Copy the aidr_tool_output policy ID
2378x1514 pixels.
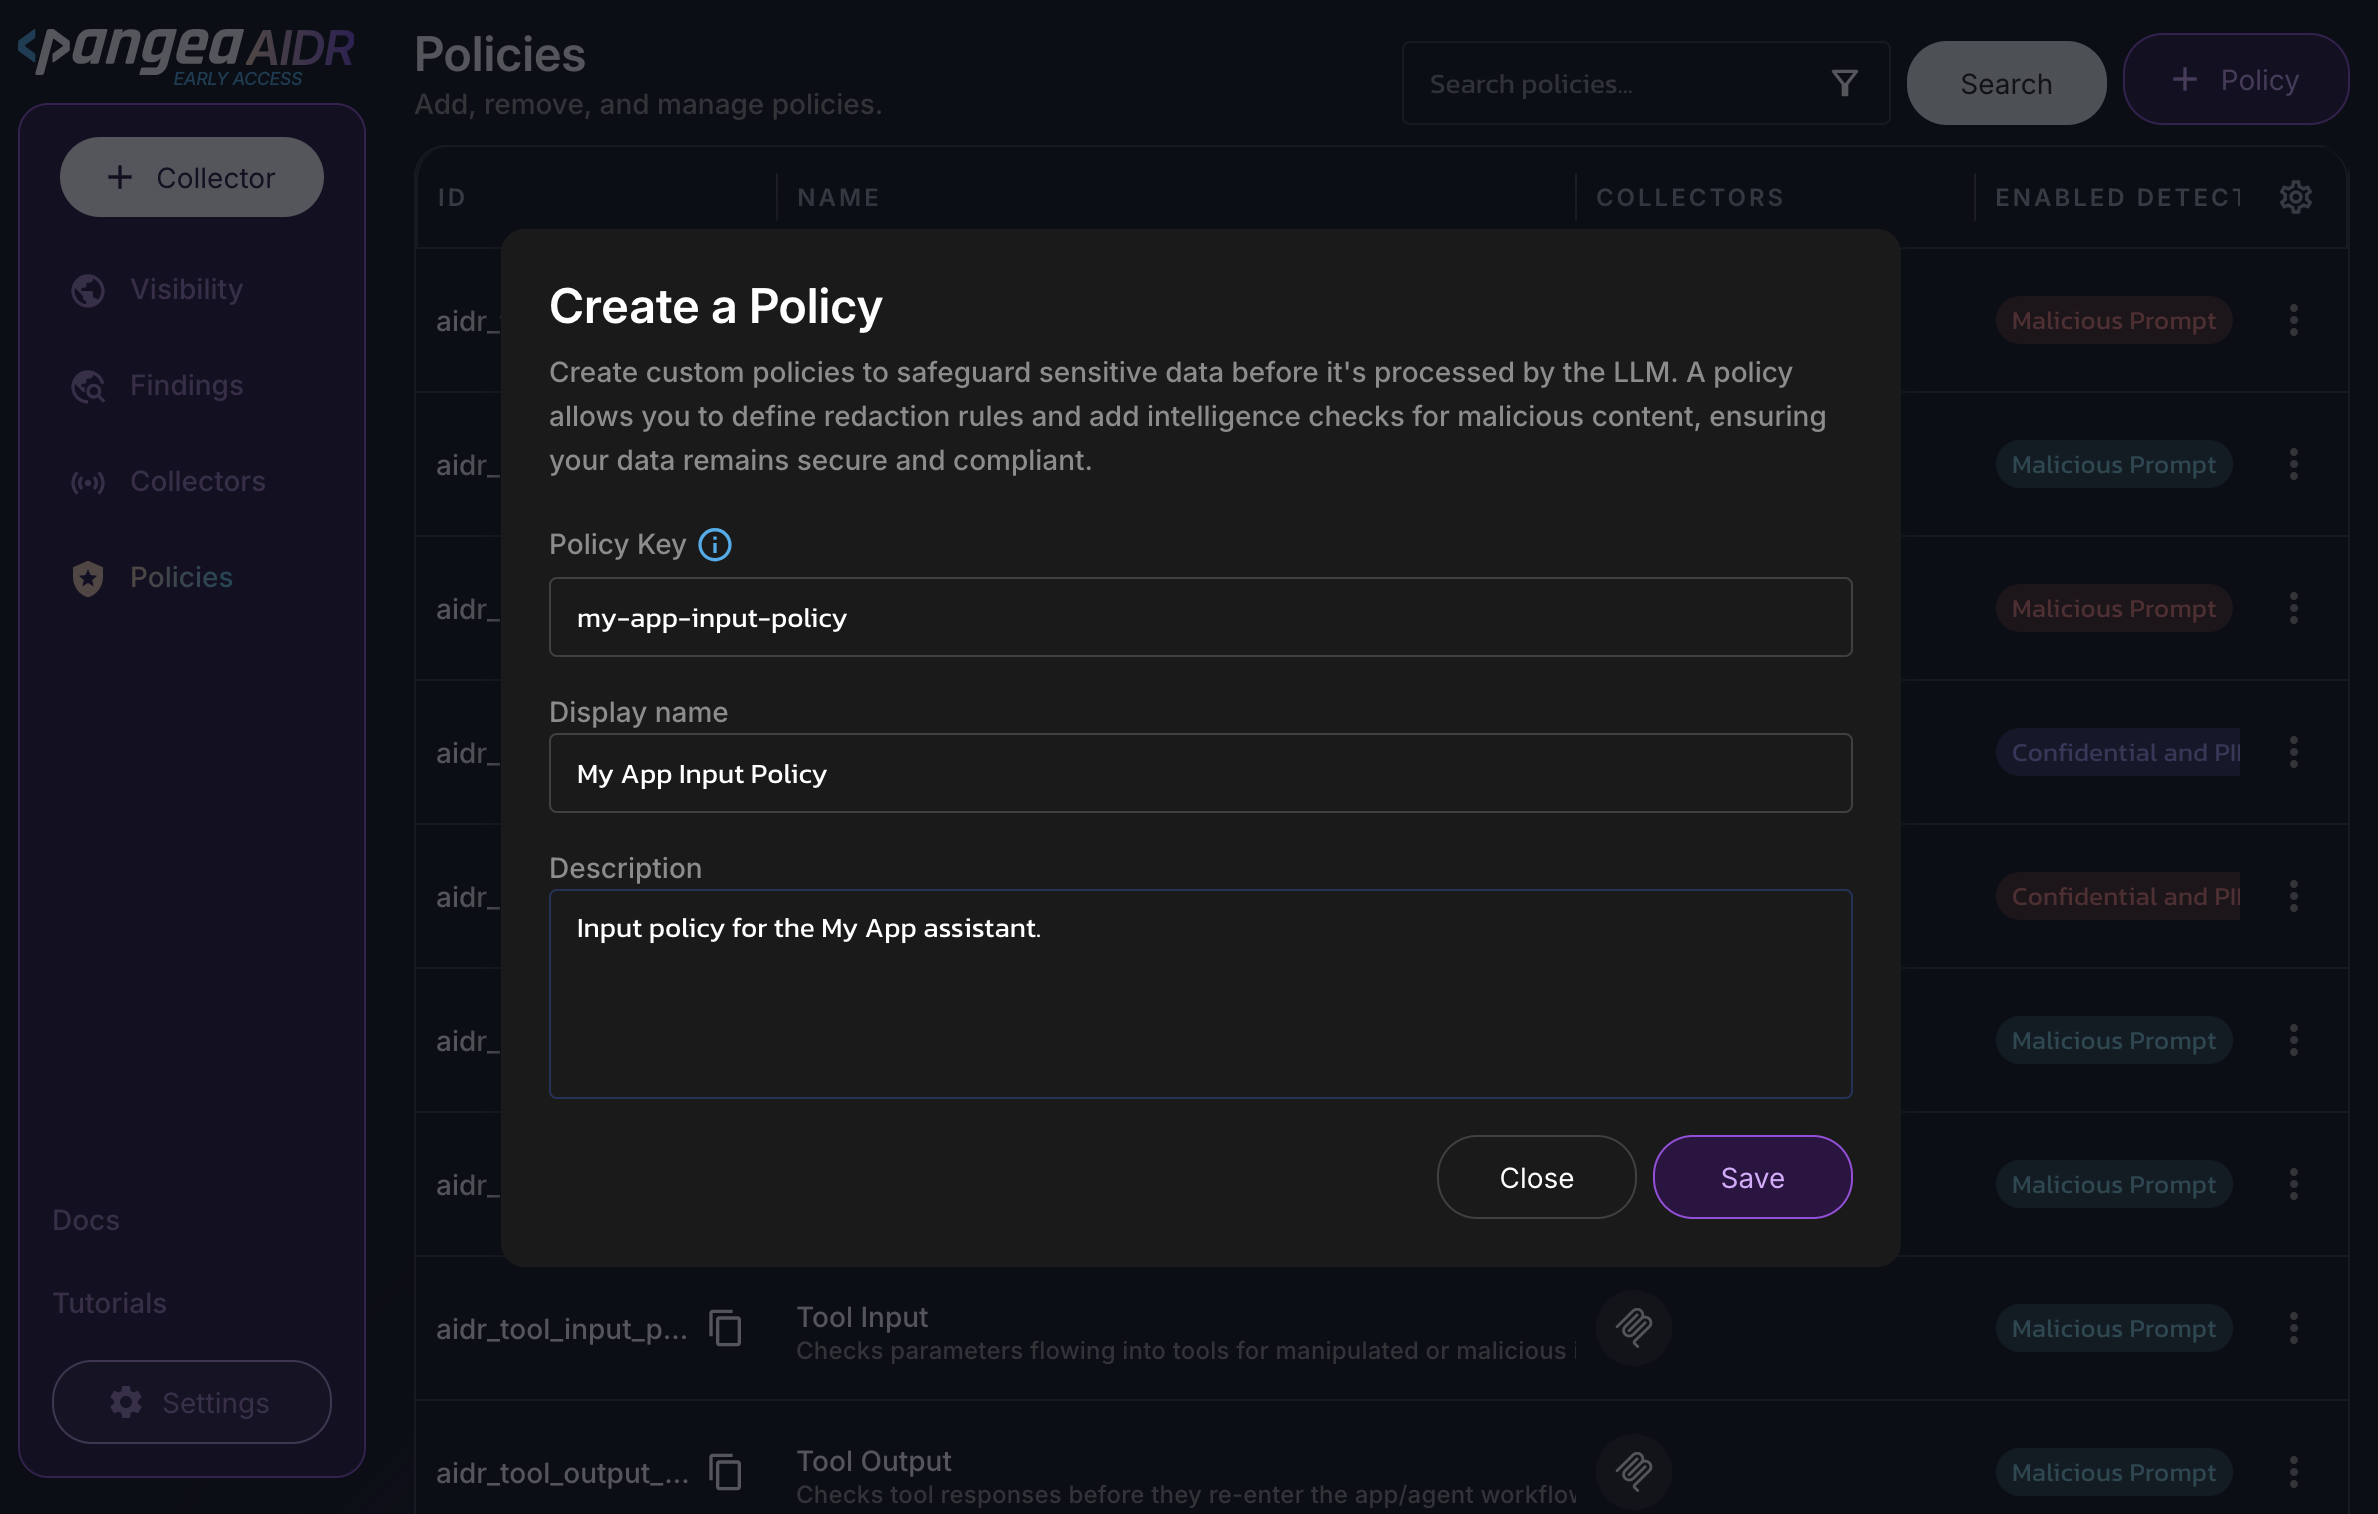[725, 1472]
